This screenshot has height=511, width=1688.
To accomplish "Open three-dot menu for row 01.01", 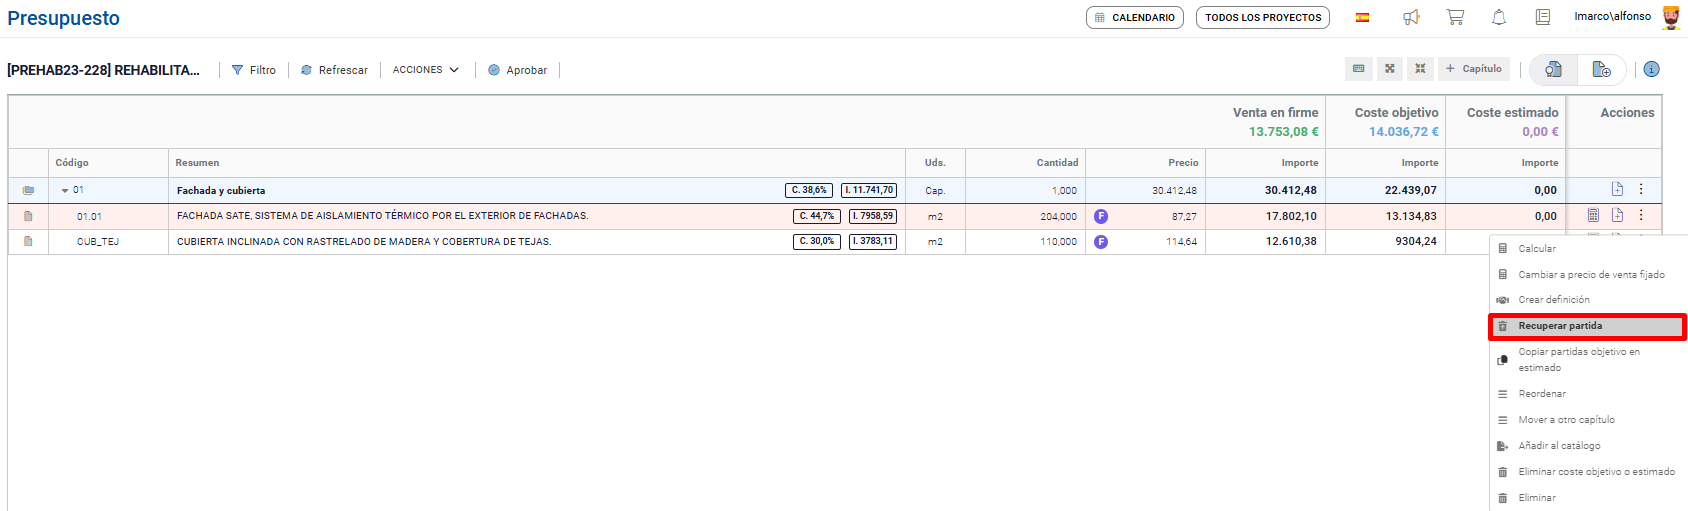I will coord(1641,215).
